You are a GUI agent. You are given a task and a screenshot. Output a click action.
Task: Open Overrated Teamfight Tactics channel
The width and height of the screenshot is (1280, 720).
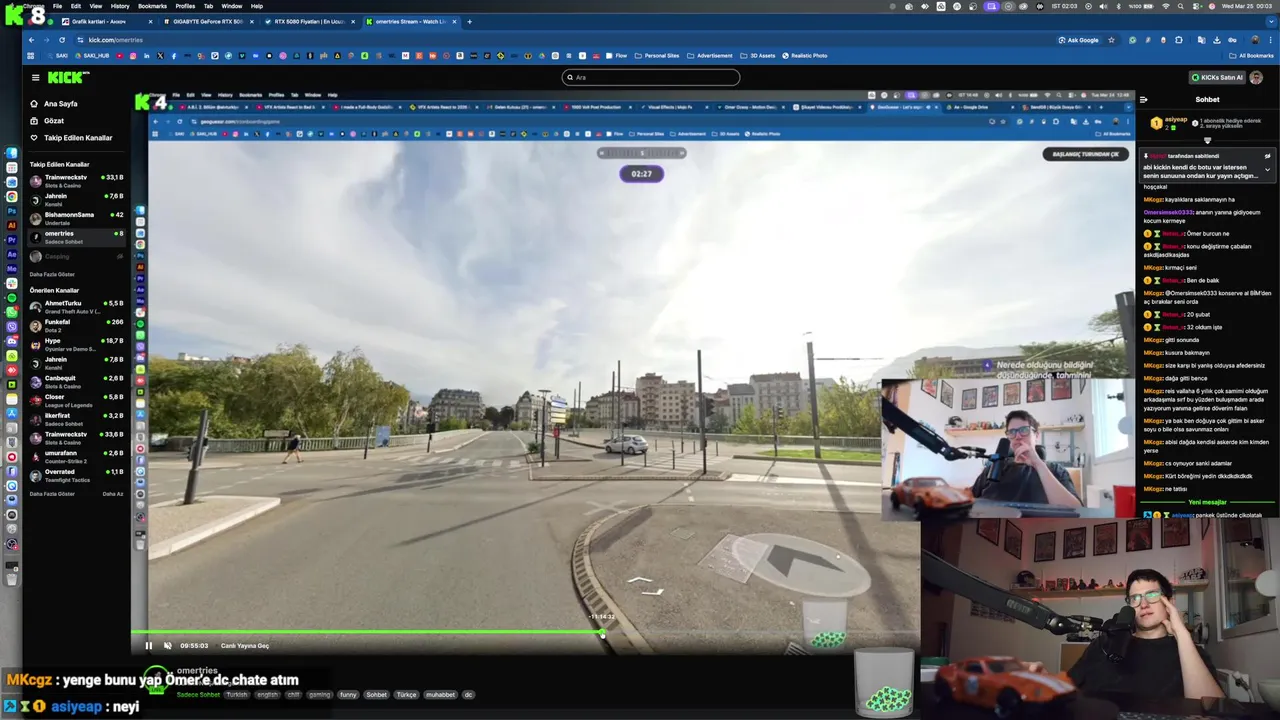(76, 475)
